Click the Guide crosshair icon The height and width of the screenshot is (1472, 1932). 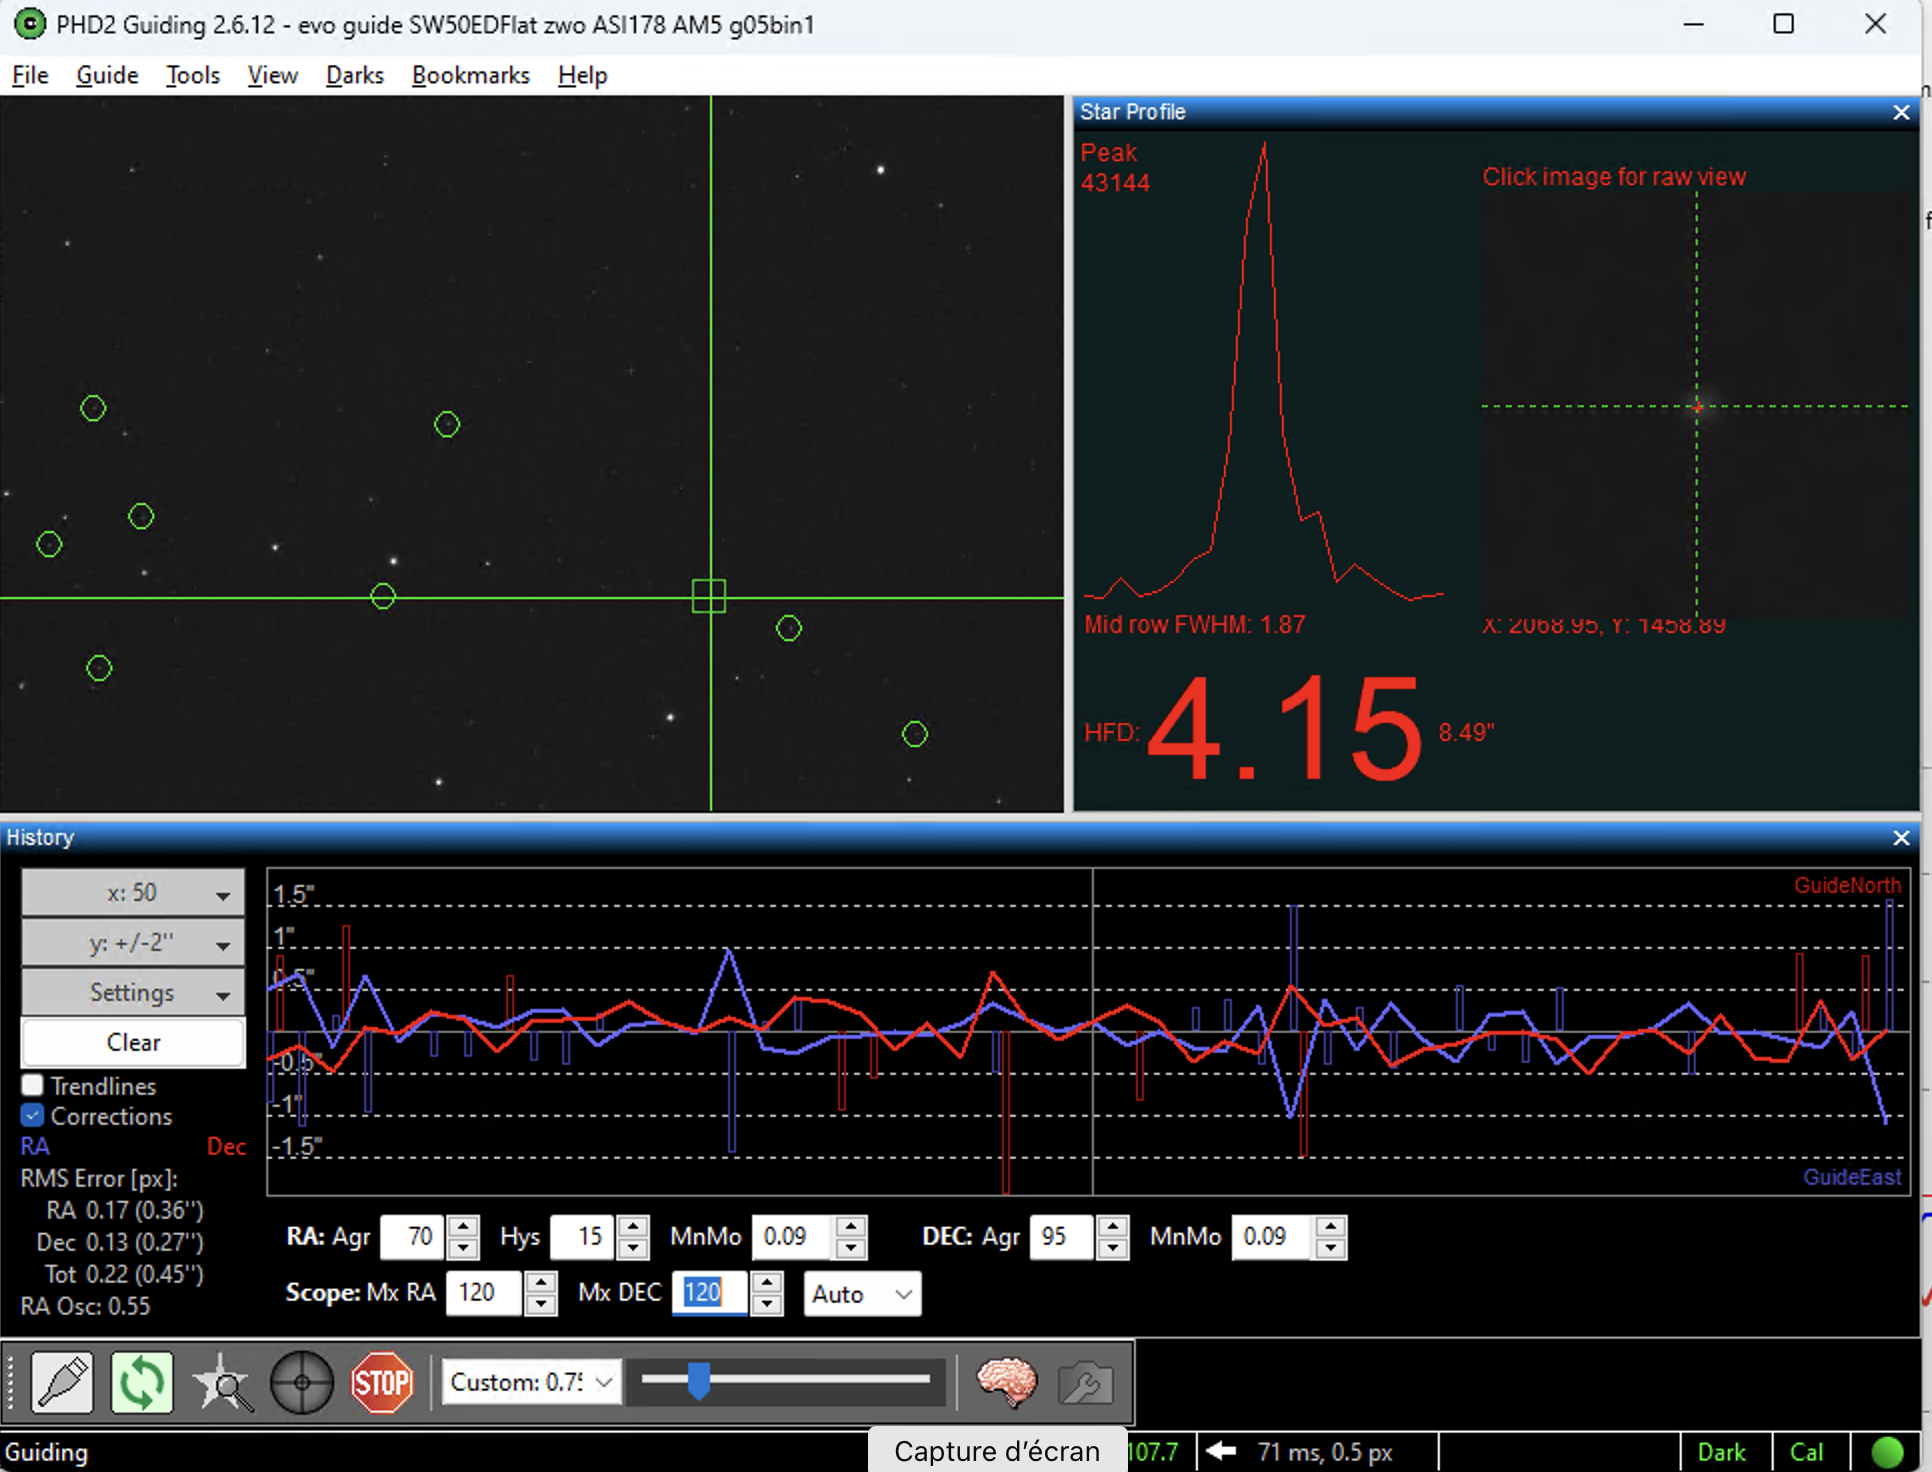tap(302, 1383)
